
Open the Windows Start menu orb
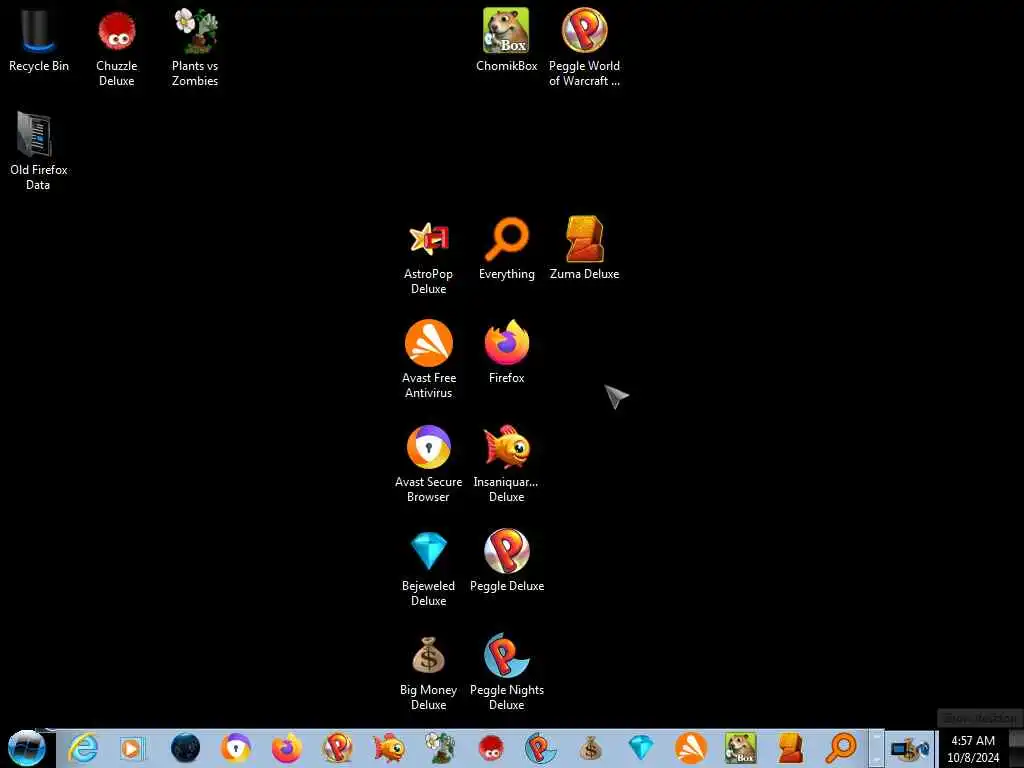tap(26, 748)
